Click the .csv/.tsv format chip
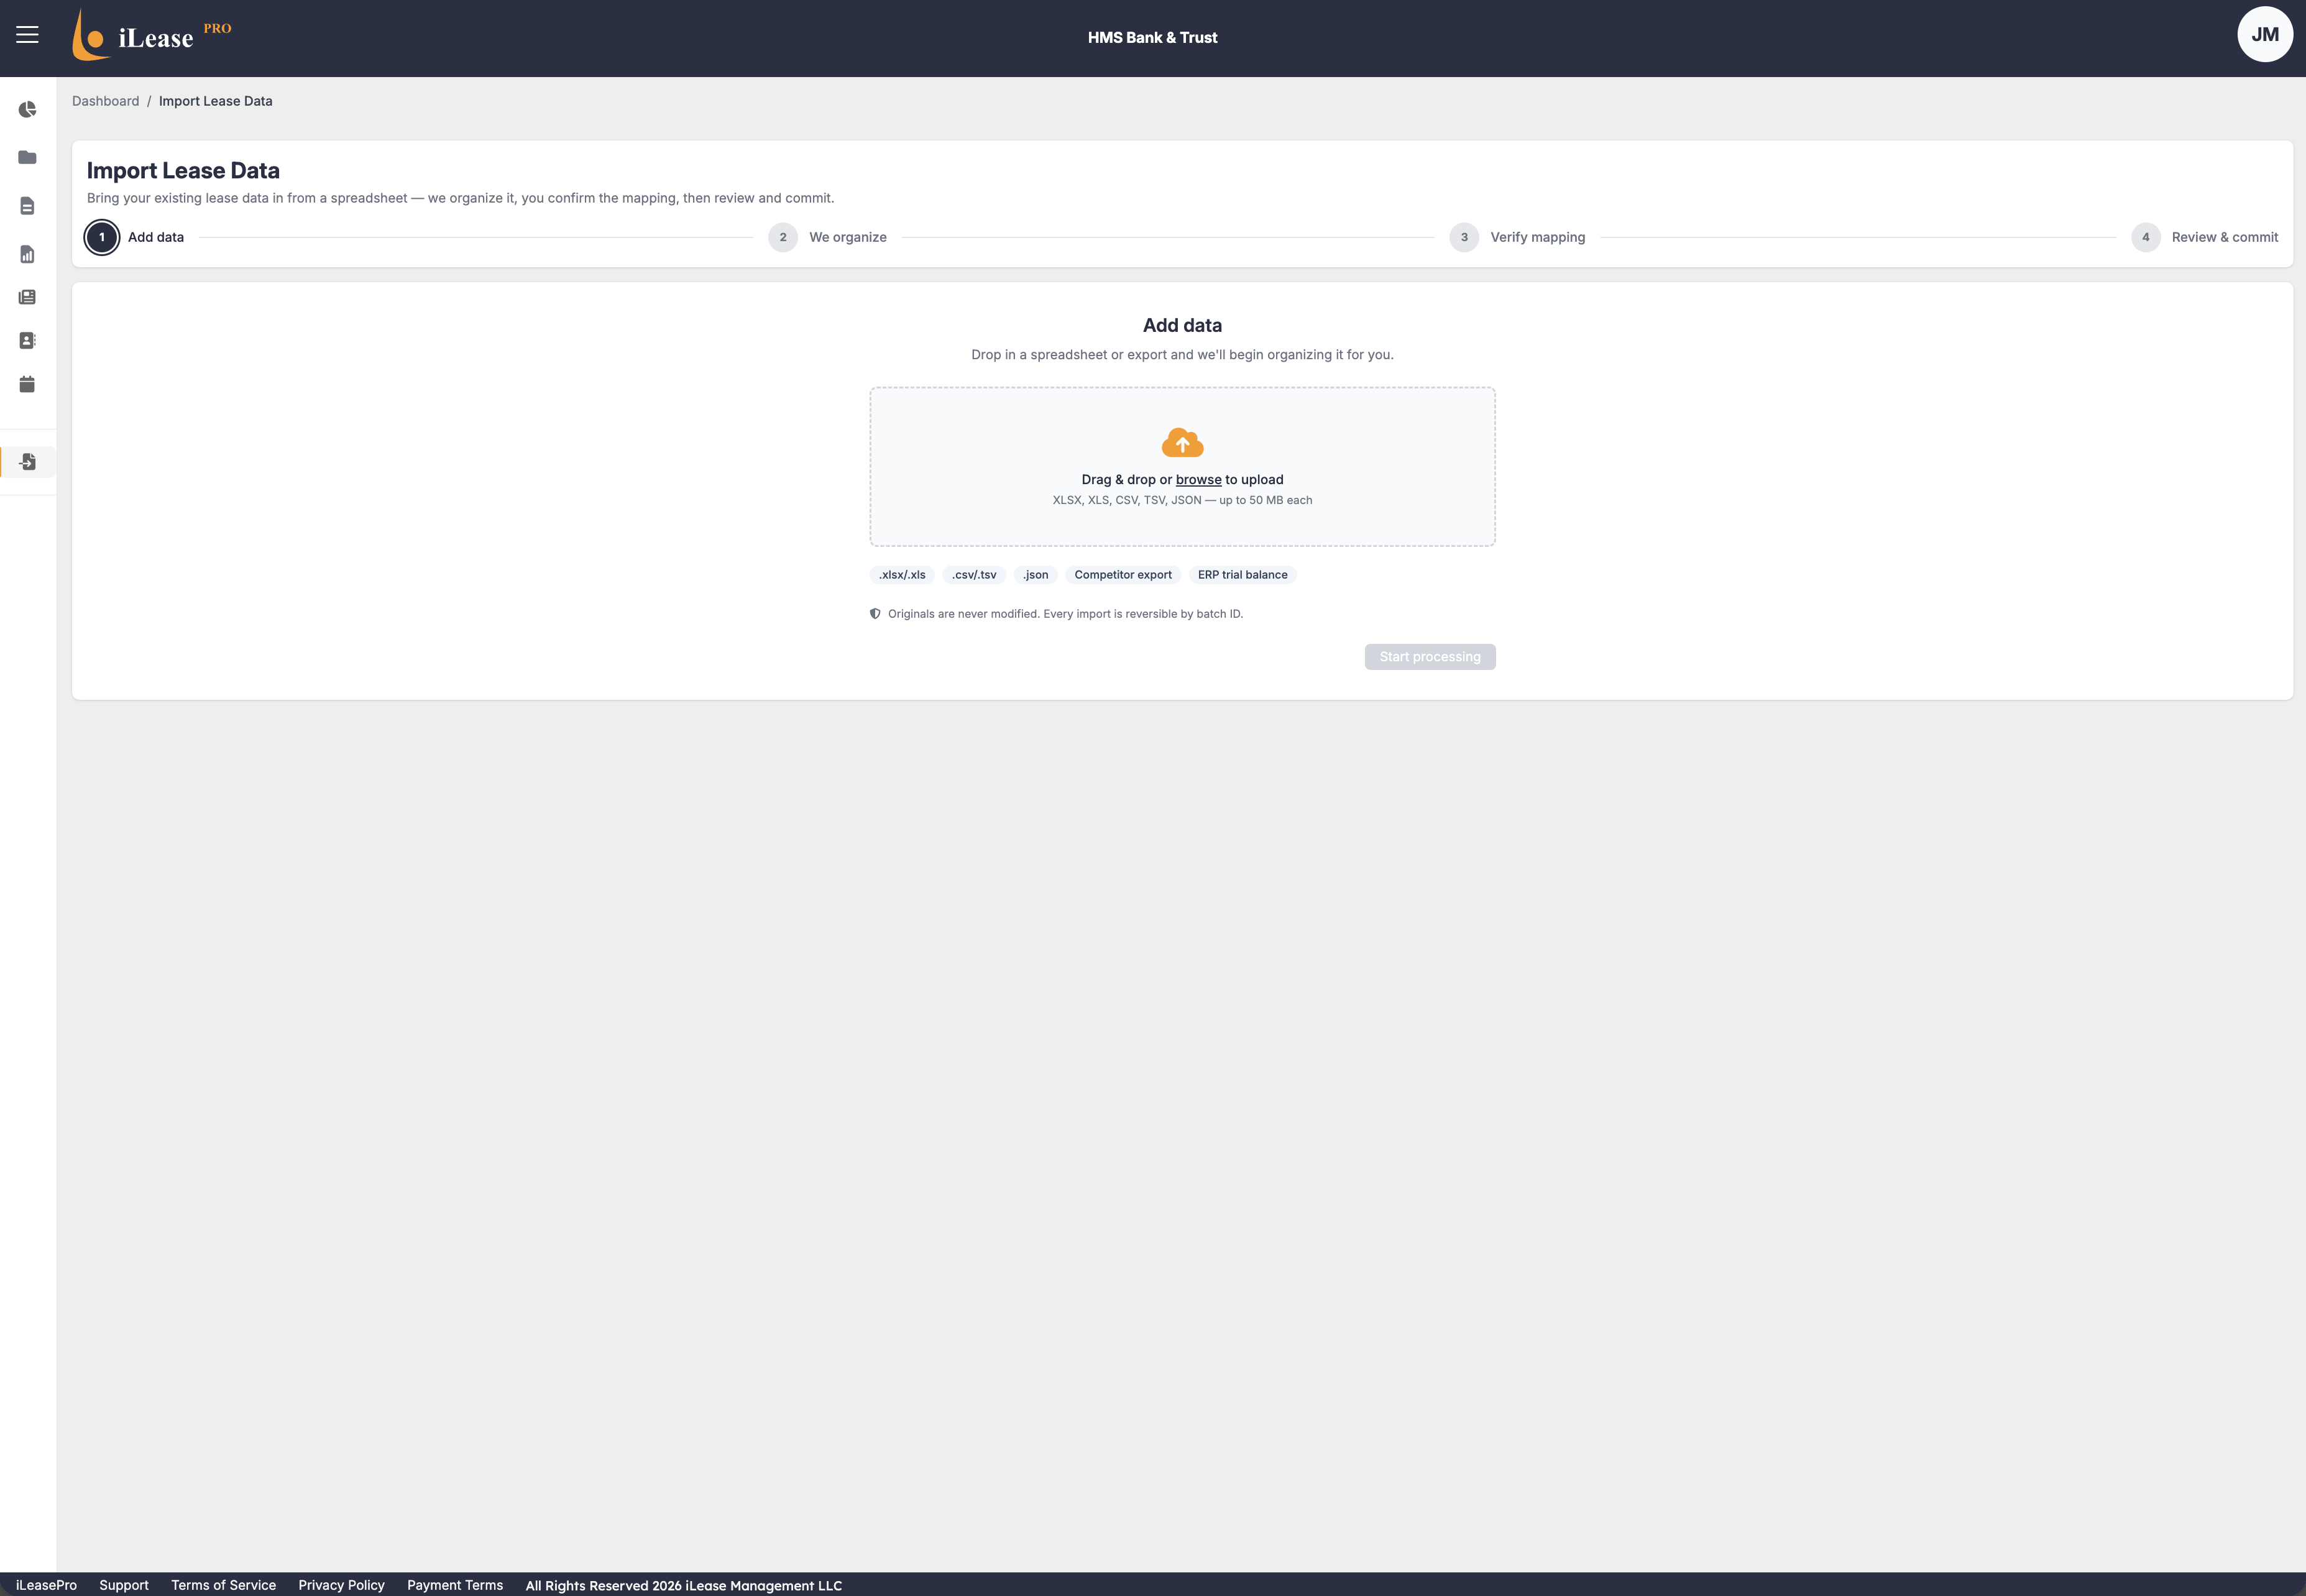 pyautogui.click(x=974, y=575)
